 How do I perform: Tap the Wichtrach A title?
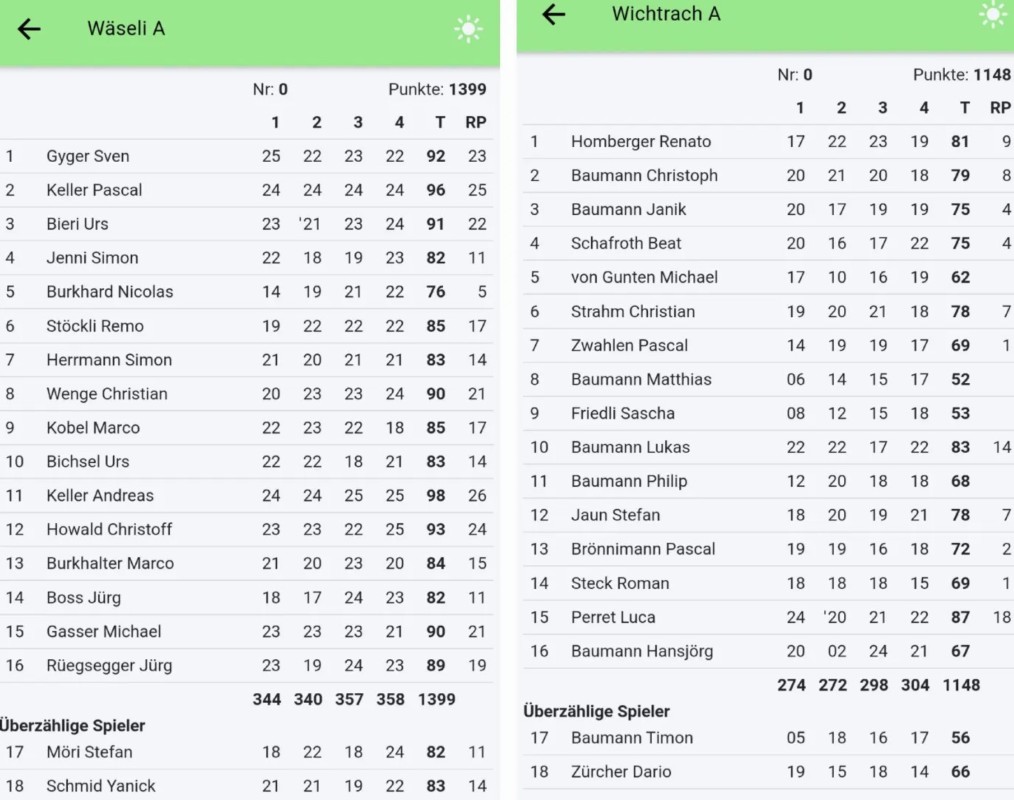pos(666,14)
